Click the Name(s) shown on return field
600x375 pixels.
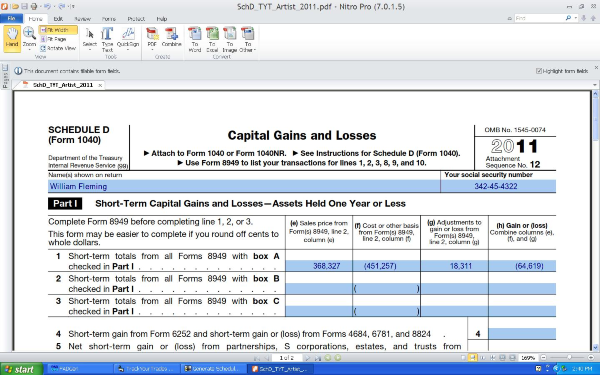point(244,186)
